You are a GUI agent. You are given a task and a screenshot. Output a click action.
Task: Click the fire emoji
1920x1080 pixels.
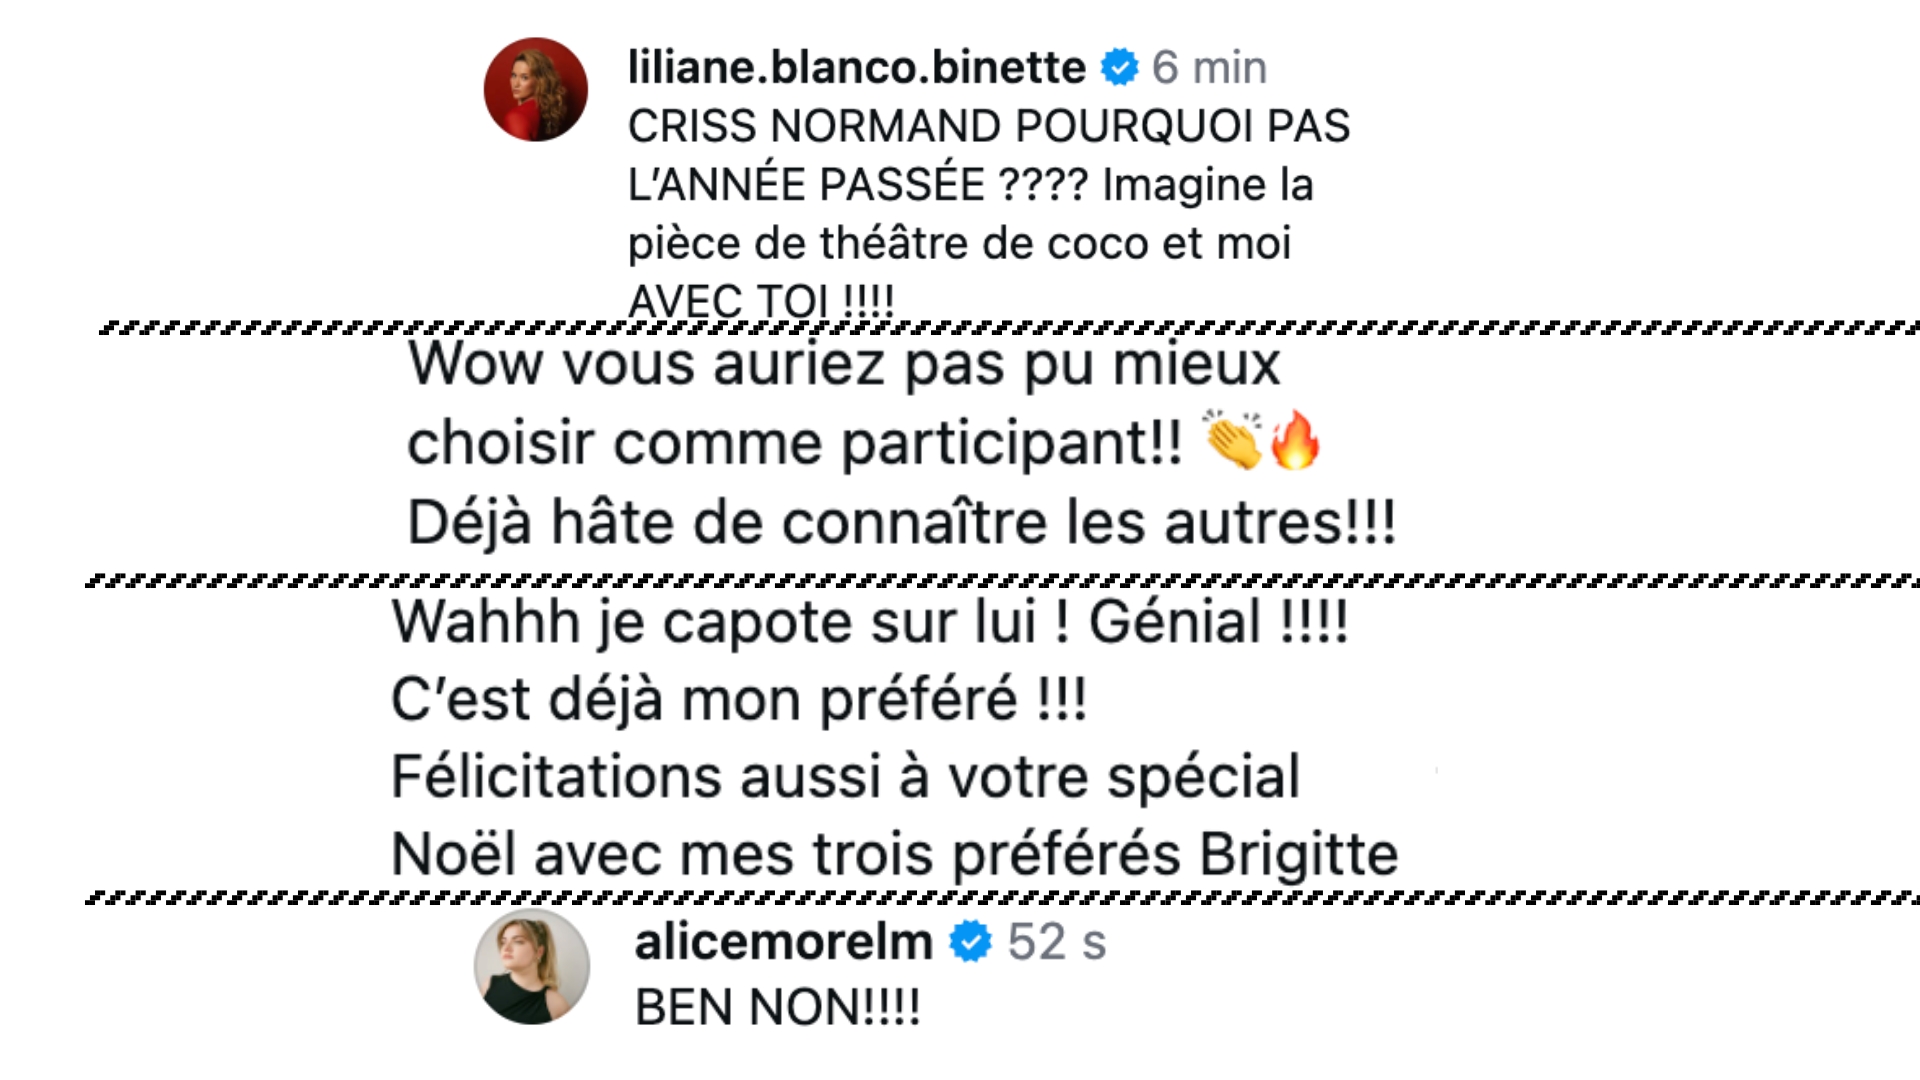coord(1295,441)
